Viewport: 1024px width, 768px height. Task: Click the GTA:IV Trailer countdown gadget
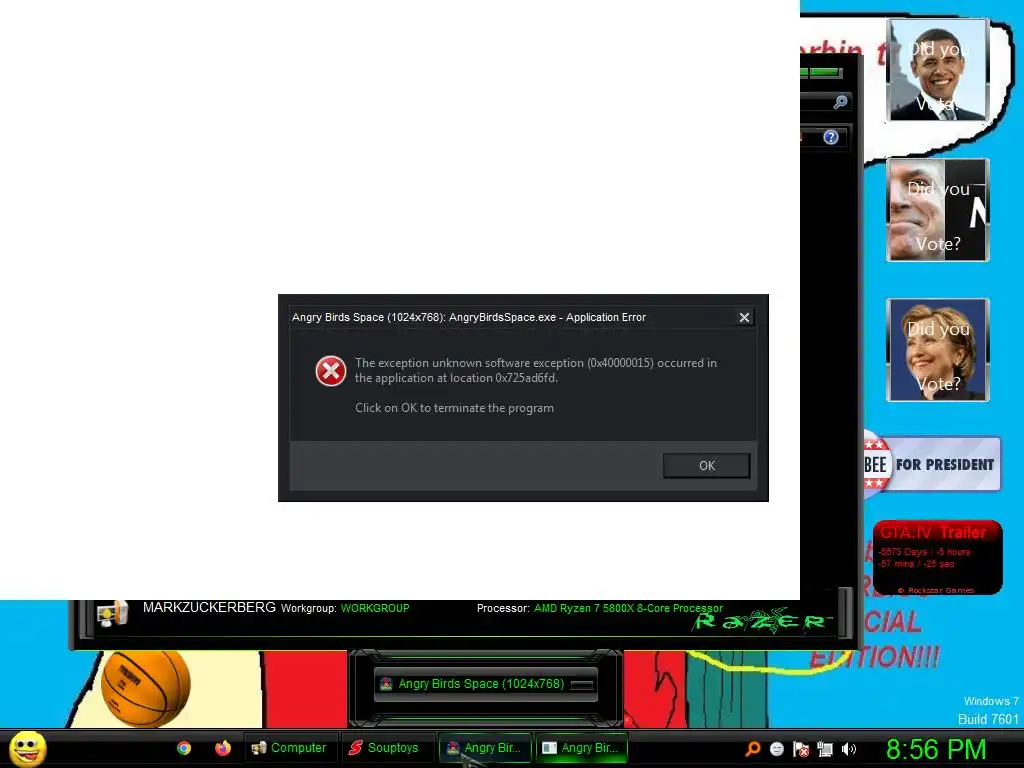click(x=937, y=557)
